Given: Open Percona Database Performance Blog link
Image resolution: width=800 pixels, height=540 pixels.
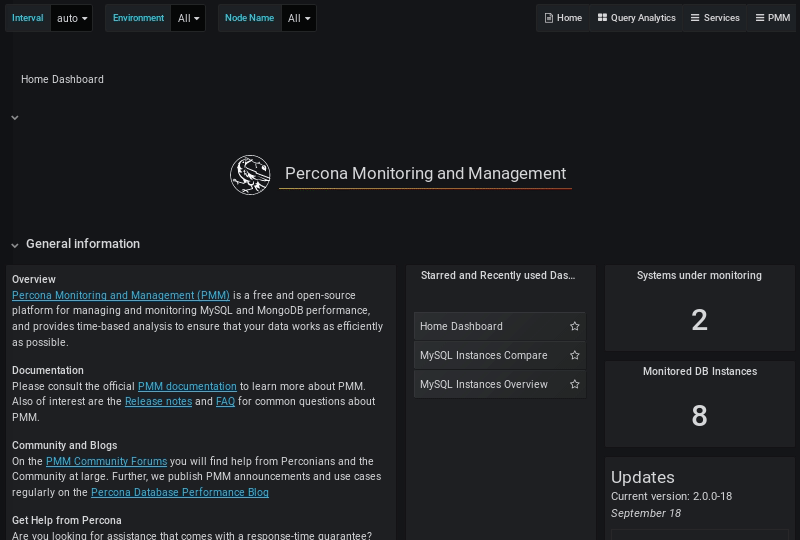Looking at the screenshot, I should 179,493.
